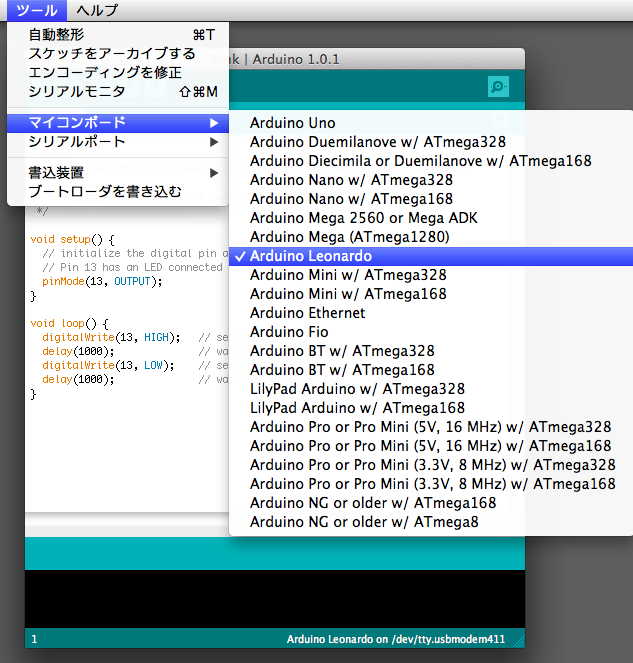The width and height of the screenshot is (633, 663).
Task: Select Arduino BT w/ ATmega168
Action: click(431, 370)
